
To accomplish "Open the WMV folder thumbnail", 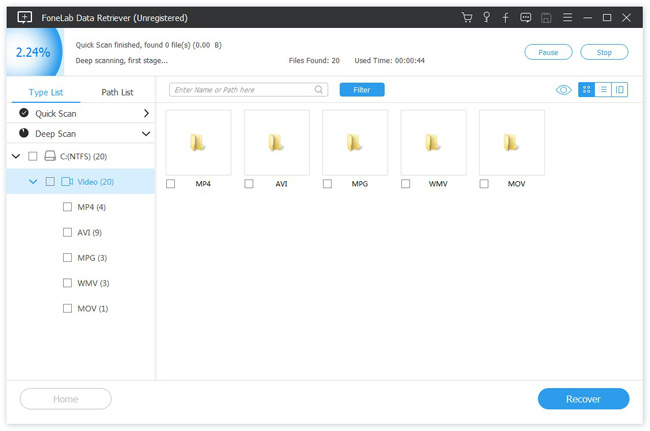I will coord(433,142).
